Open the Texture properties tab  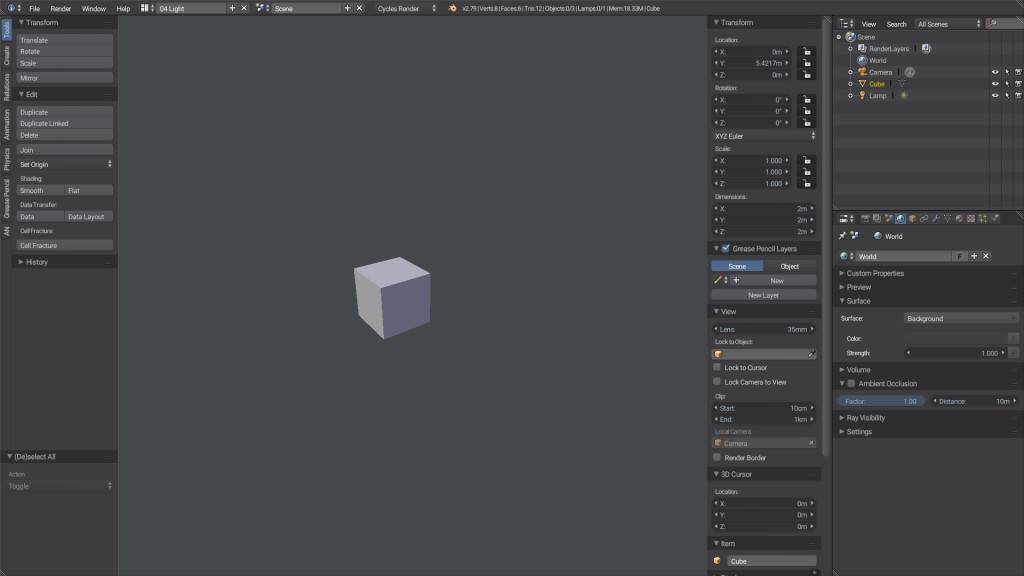coord(972,218)
